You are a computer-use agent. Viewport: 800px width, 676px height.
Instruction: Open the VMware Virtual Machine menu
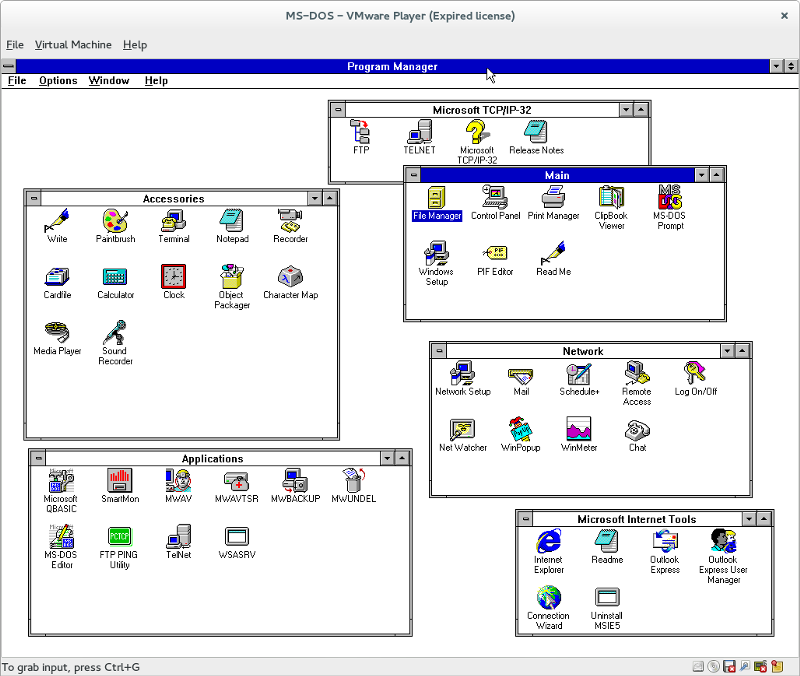pyautogui.click(x=72, y=45)
